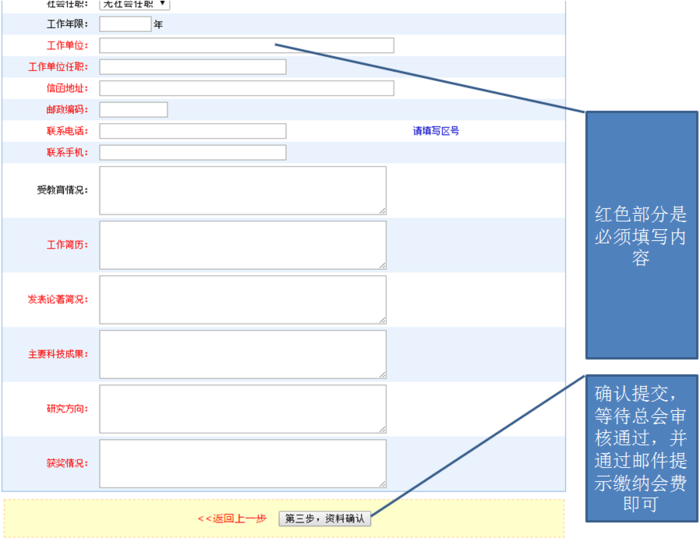Click the 受教育情况 text area
Image resolution: width=700 pixels, height=542 pixels.
click(243, 191)
